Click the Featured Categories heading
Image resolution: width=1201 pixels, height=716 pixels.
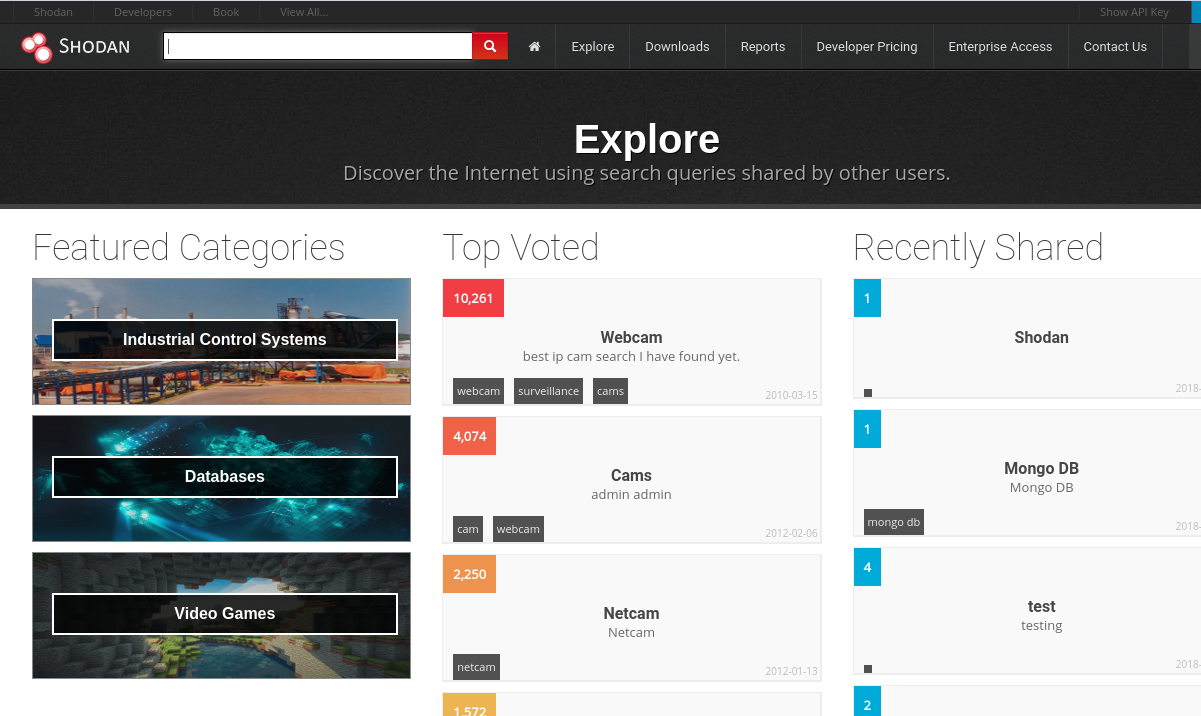[x=189, y=248]
